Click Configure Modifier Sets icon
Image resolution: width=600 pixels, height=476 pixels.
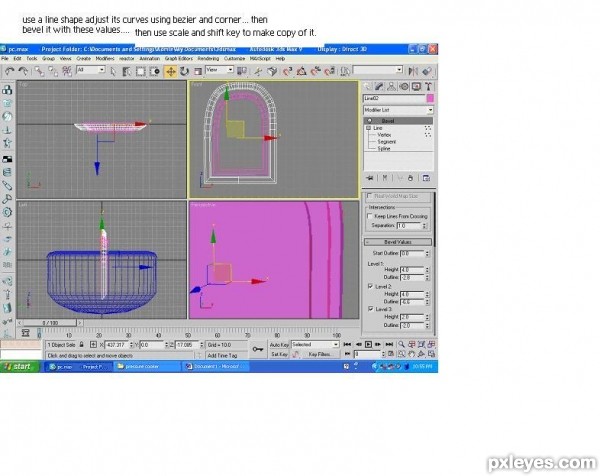(x=426, y=178)
